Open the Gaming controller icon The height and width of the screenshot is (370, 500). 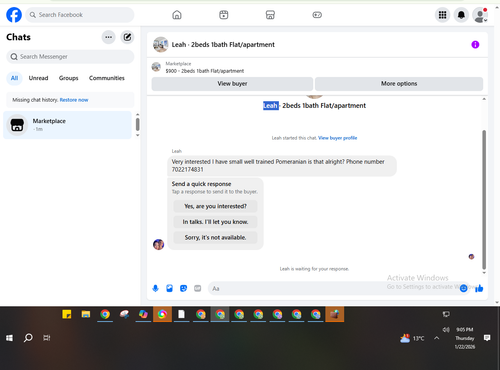(x=317, y=15)
